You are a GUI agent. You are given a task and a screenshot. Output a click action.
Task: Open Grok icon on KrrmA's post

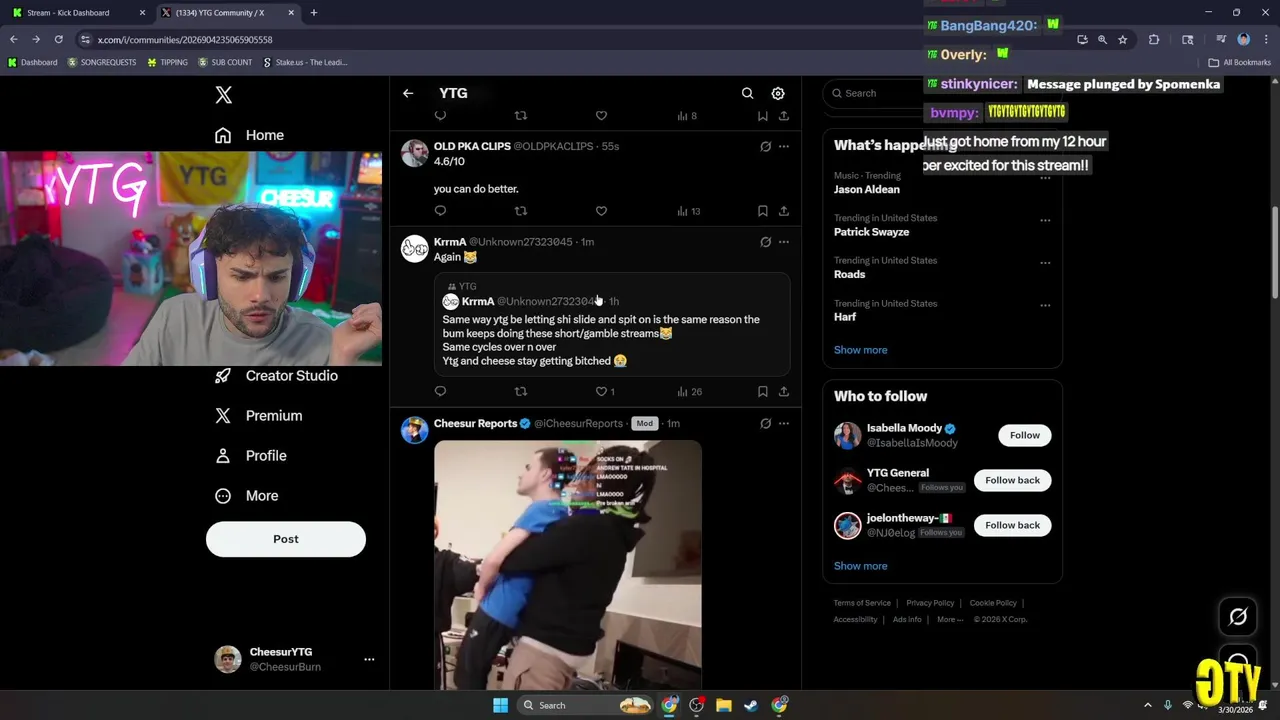pyautogui.click(x=765, y=241)
